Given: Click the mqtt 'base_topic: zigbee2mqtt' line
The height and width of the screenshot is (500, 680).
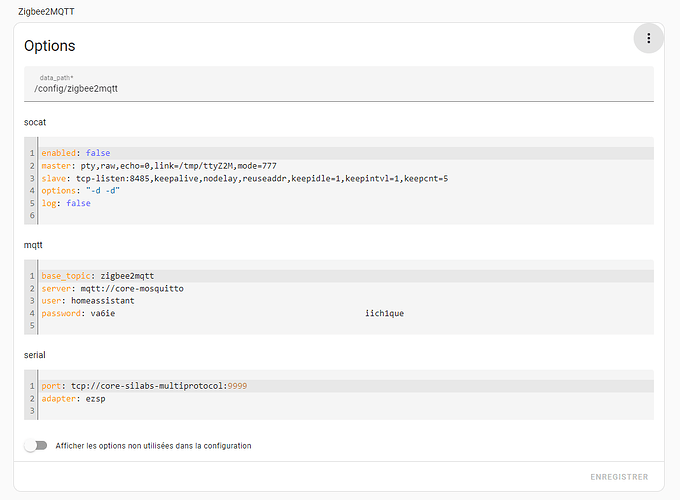Looking at the screenshot, I should 347,276.
